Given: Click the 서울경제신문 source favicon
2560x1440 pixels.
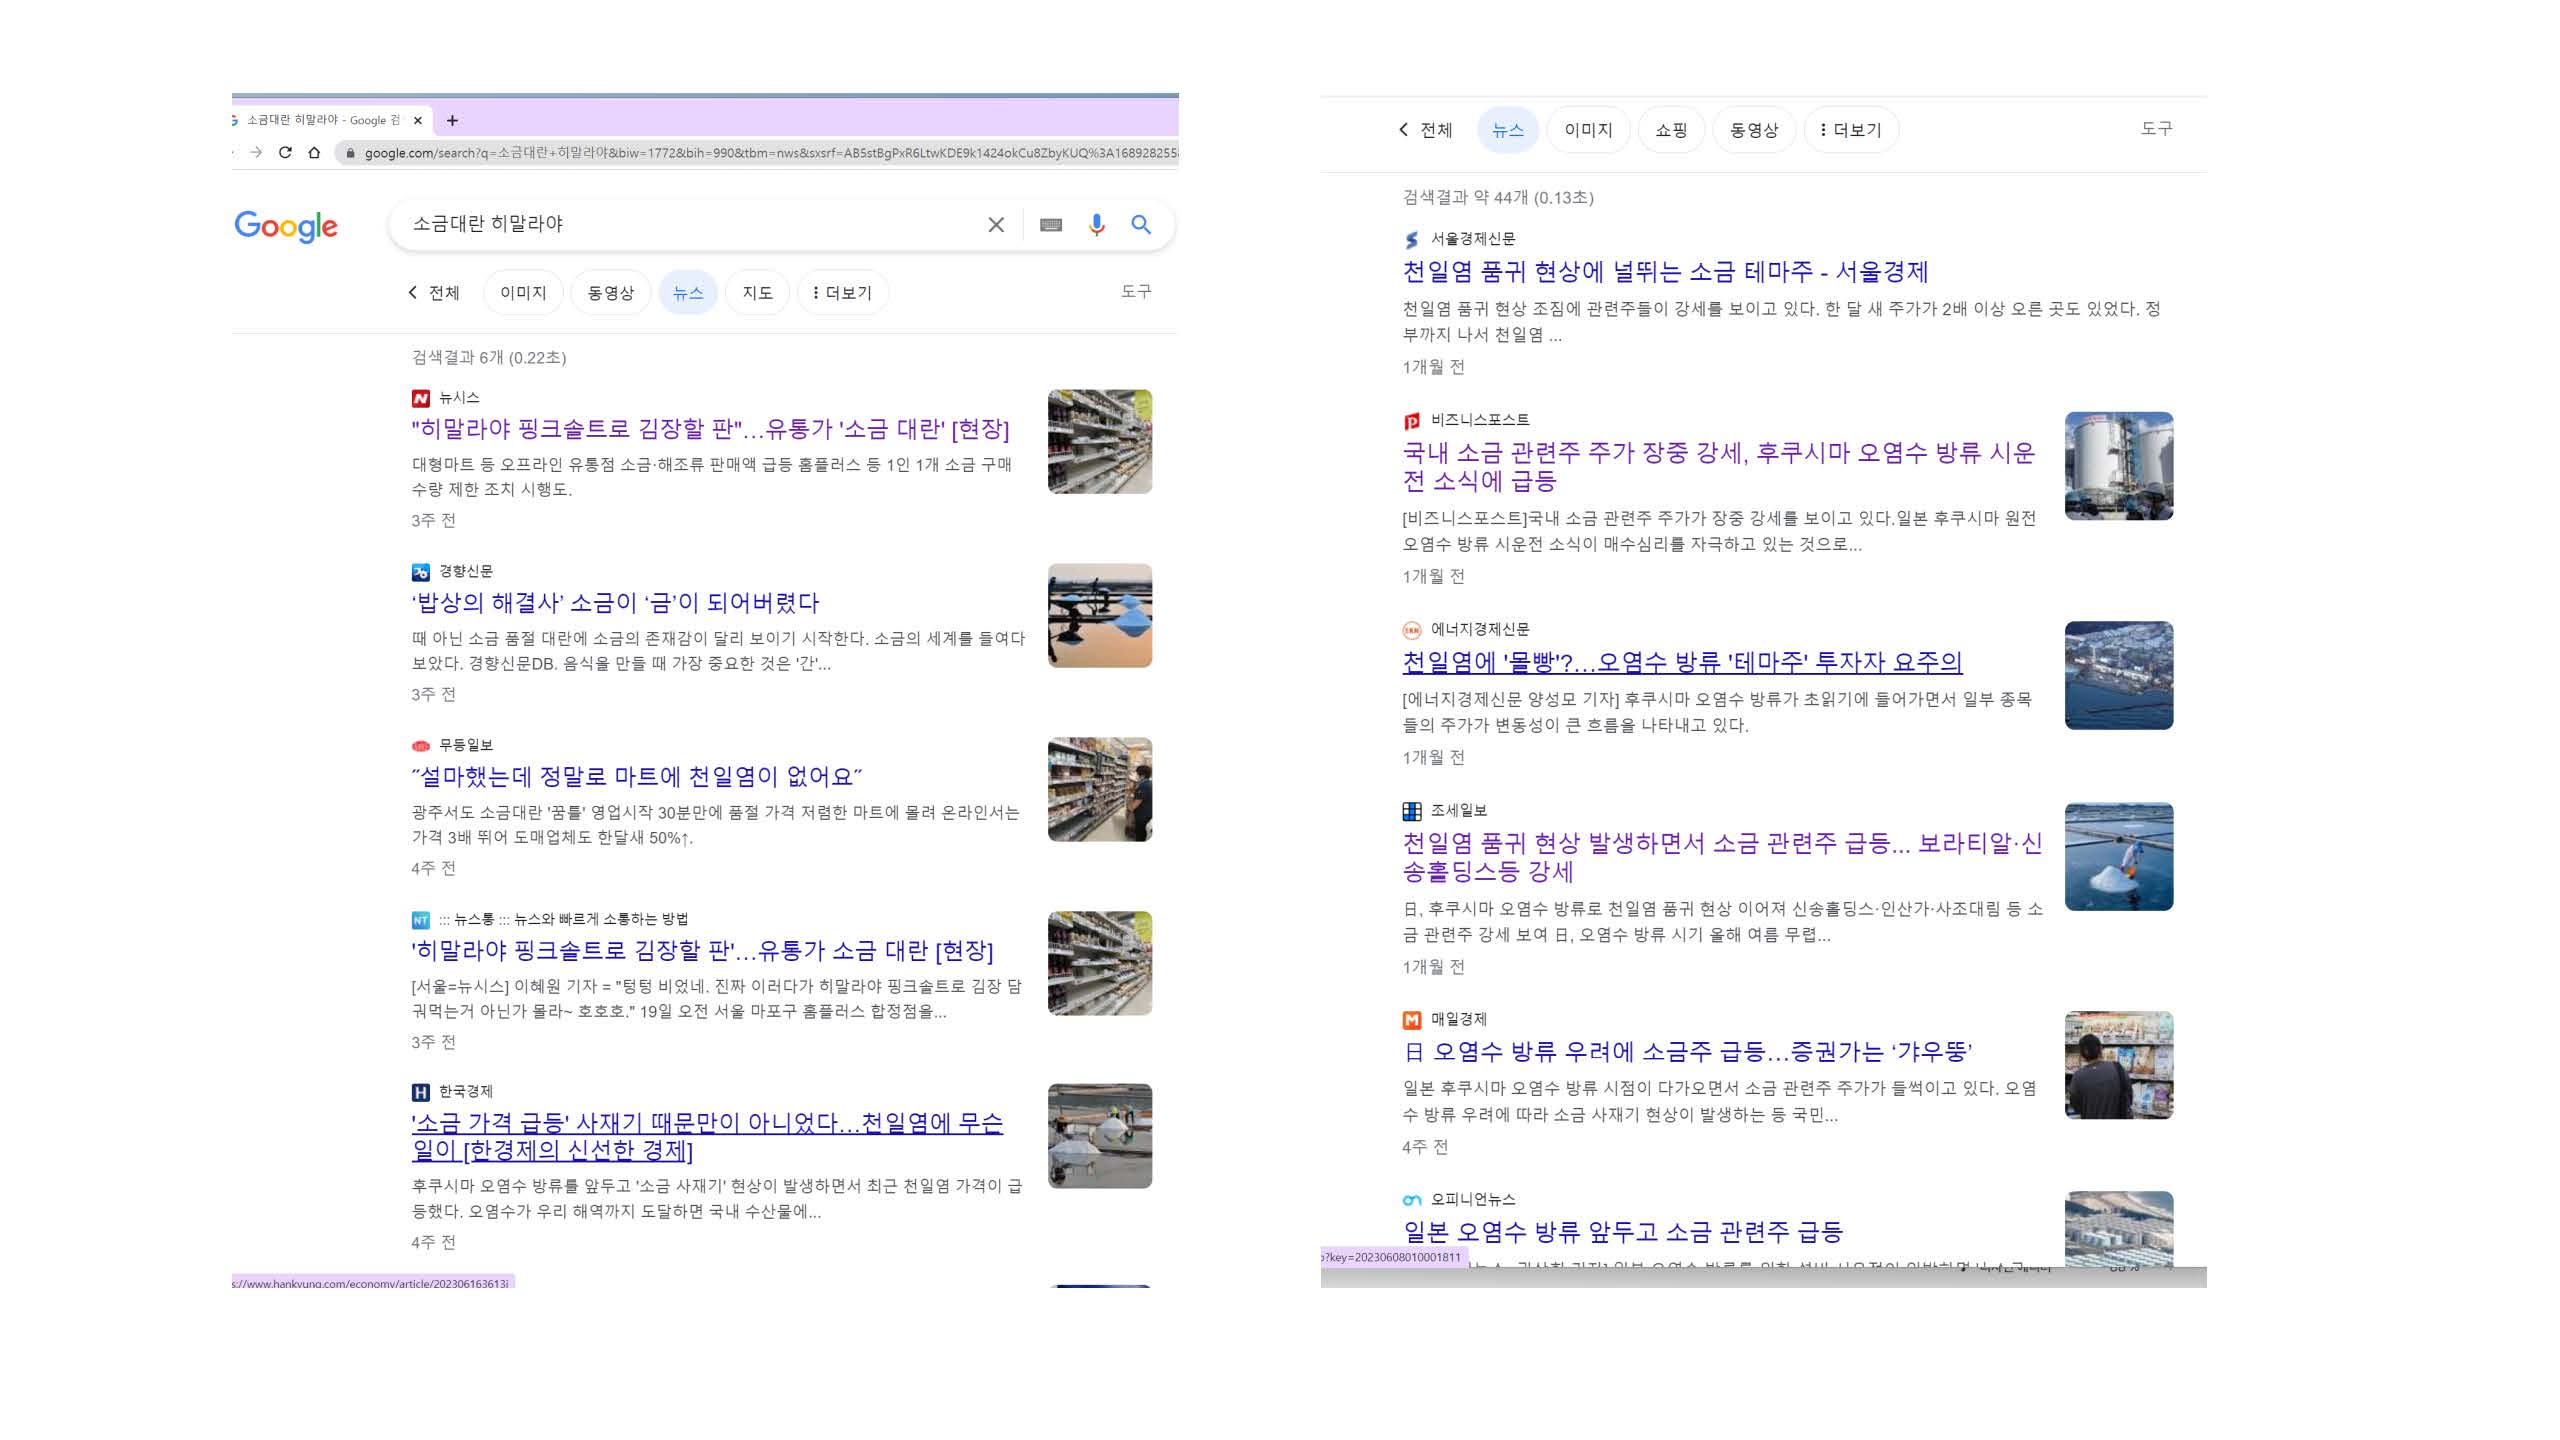Looking at the screenshot, I should click(1412, 240).
